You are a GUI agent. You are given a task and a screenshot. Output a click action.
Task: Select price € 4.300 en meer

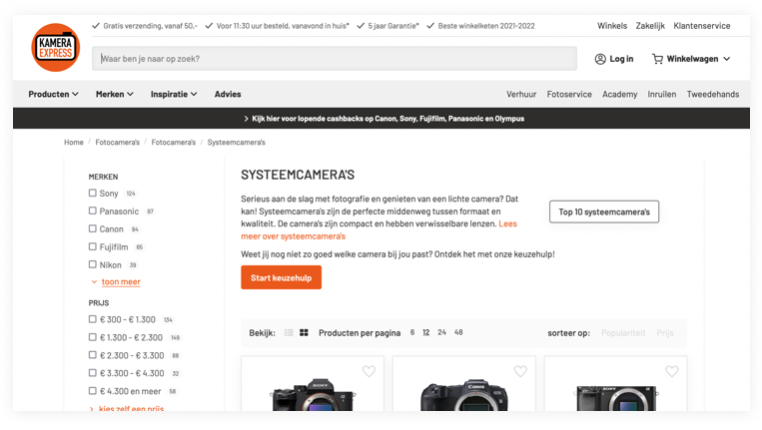tap(92, 391)
